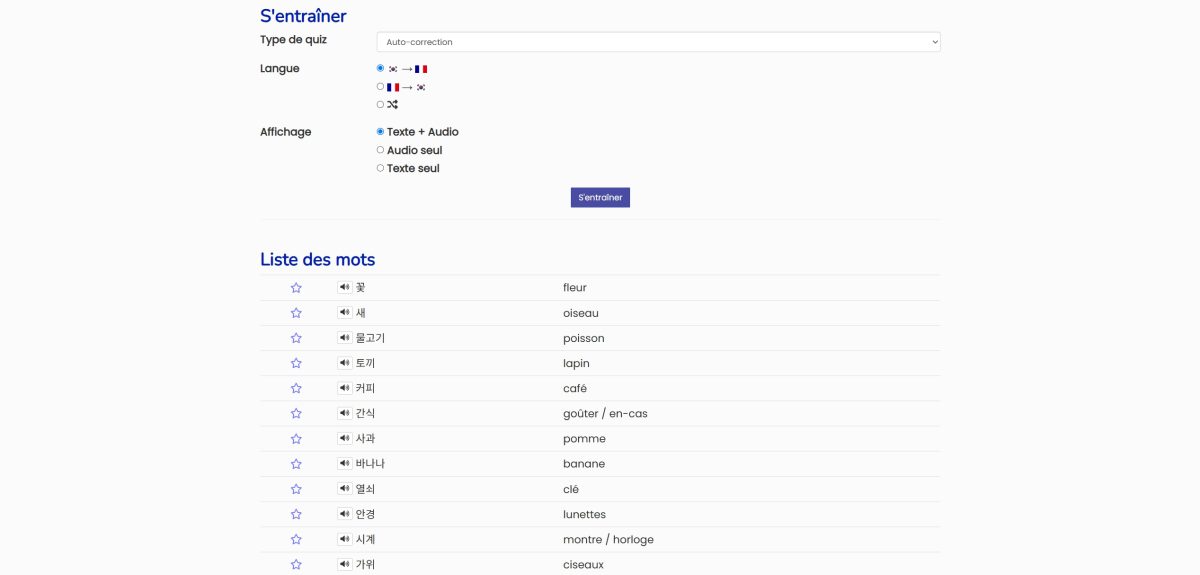1200x575 pixels.
Task: Listen to 물고기 pronunciation speaker icon
Action: tap(345, 337)
